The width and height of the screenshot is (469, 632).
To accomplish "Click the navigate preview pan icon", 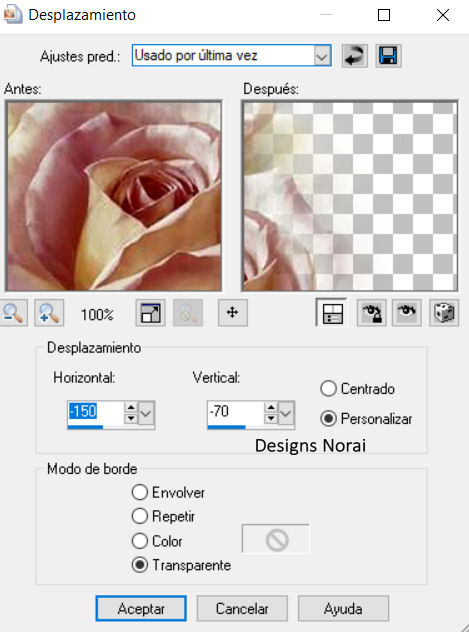I will (x=232, y=313).
